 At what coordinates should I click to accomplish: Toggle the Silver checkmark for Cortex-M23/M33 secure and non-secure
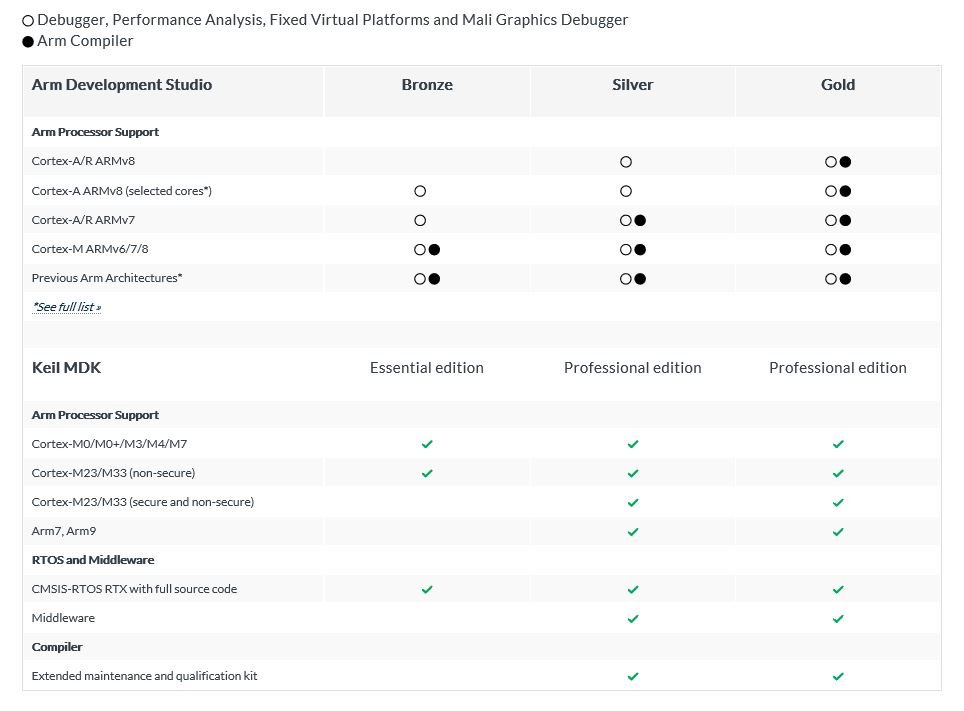(632, 501)
